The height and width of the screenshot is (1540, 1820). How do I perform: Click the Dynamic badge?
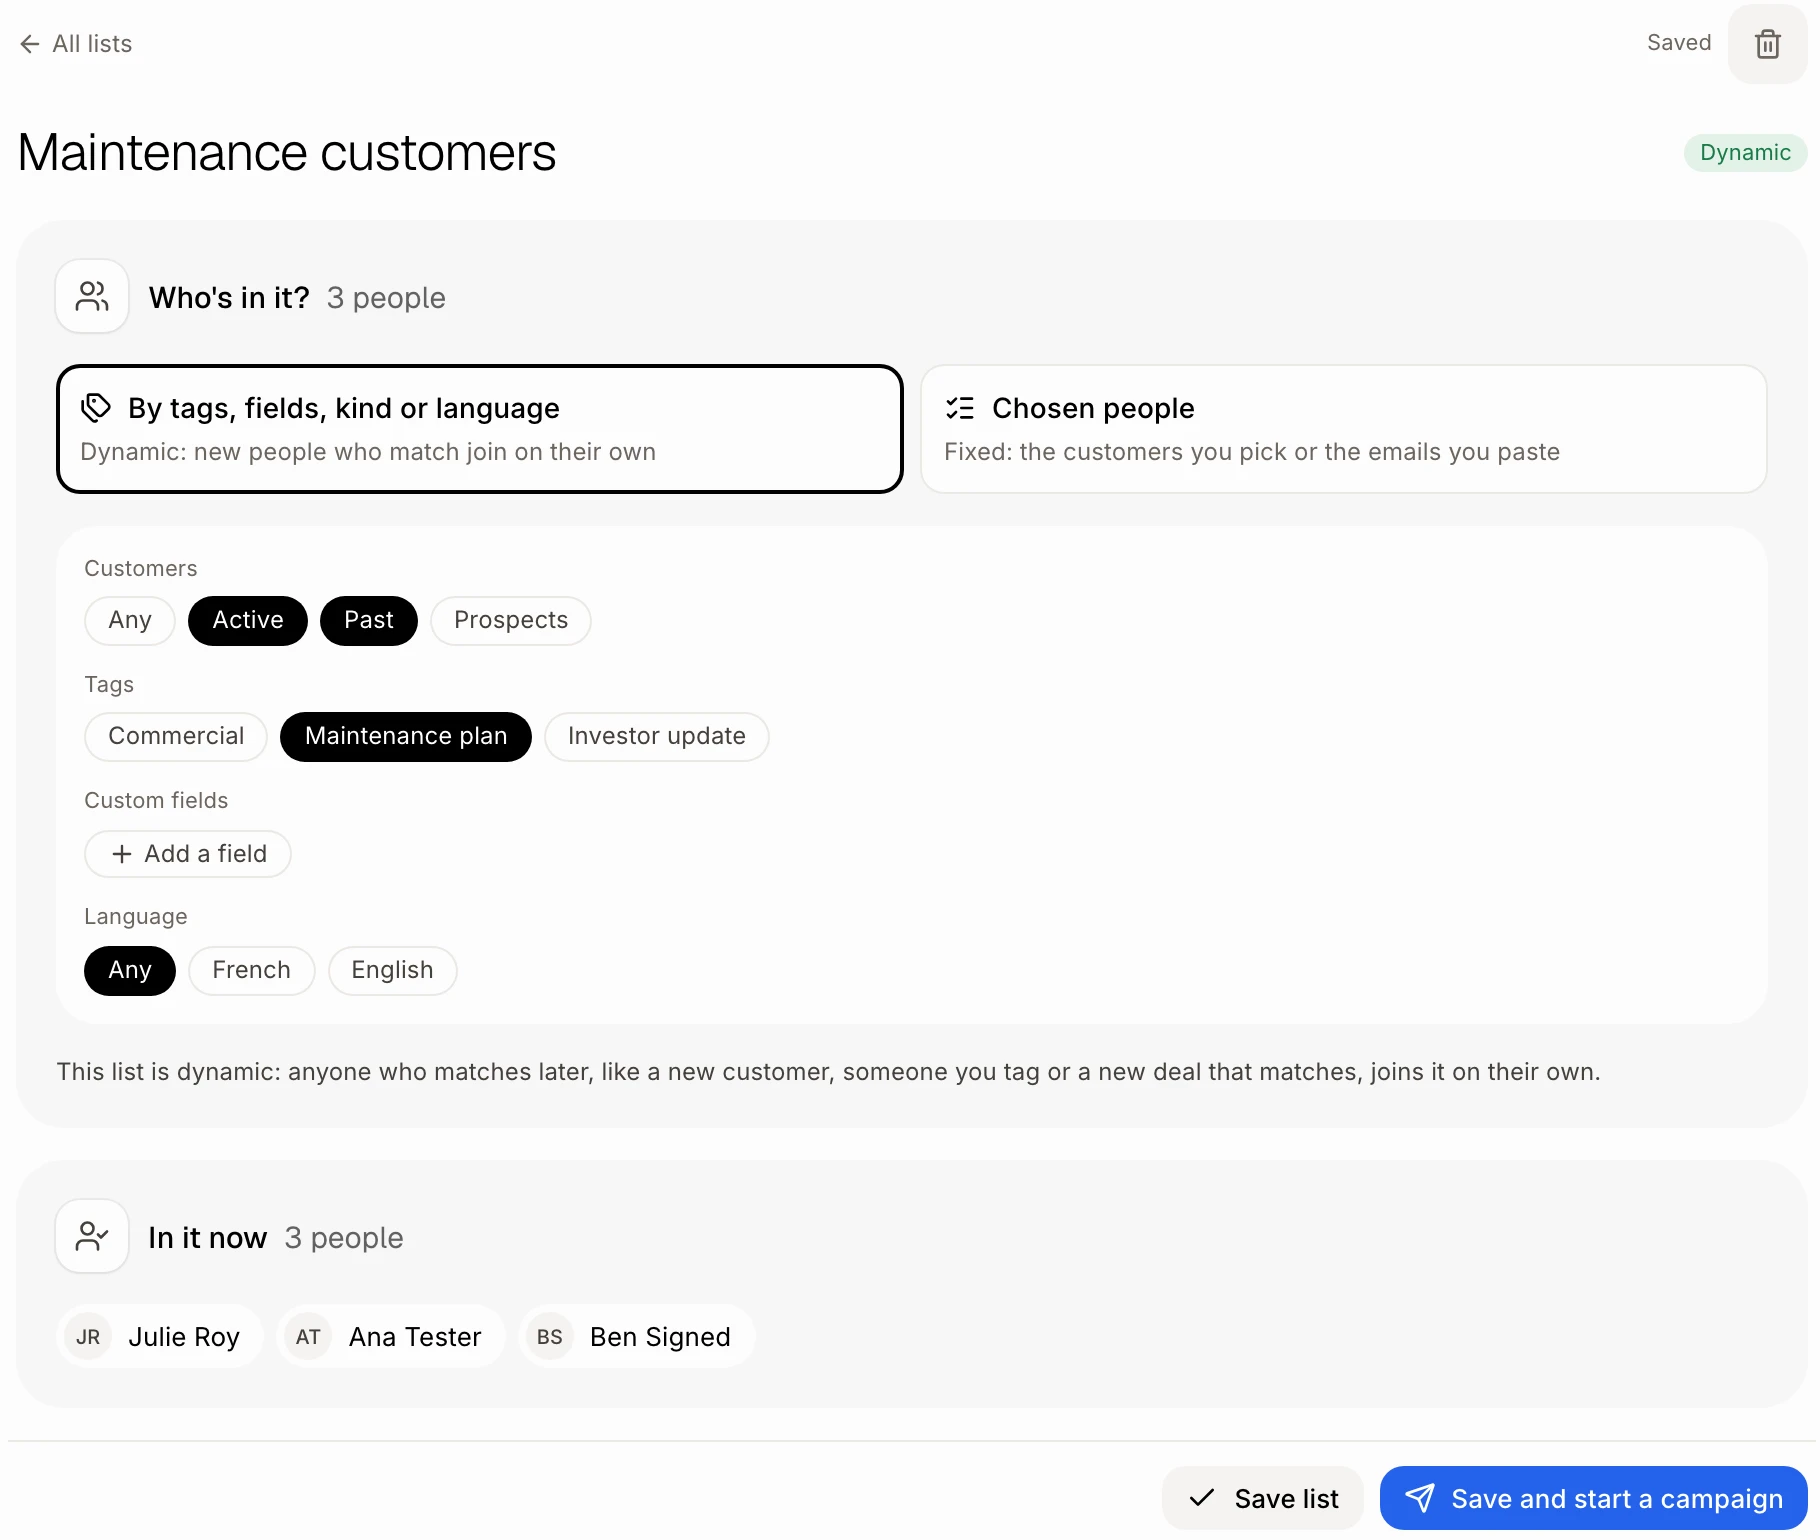(1746, 153)
